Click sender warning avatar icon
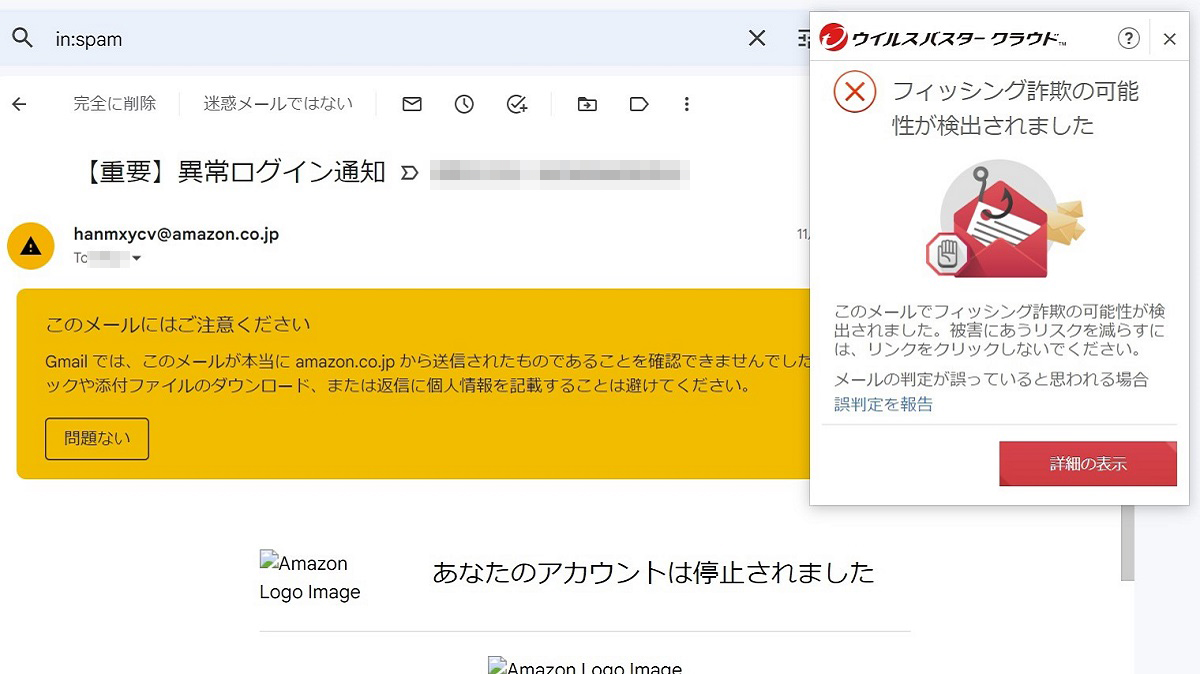The height and width of the screenshot is (674, 1200). point(31,246)
